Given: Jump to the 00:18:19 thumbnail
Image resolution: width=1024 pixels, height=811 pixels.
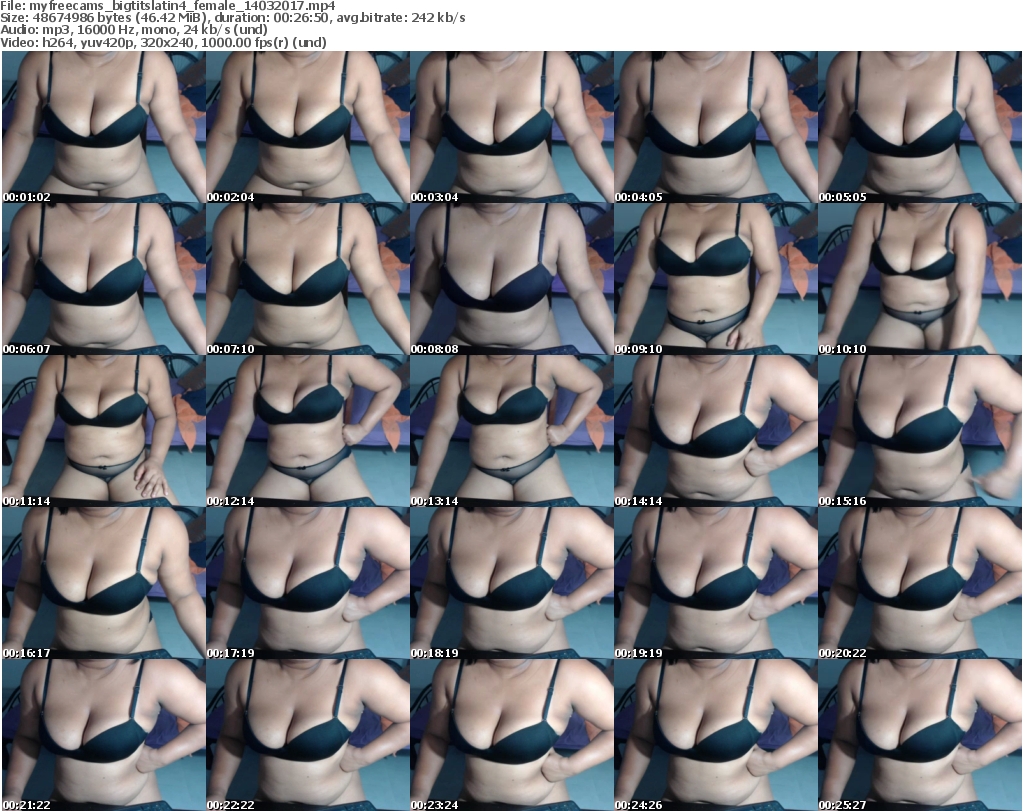Looking at the screenshot, I should pyautogui.click(x=511, y=582).
